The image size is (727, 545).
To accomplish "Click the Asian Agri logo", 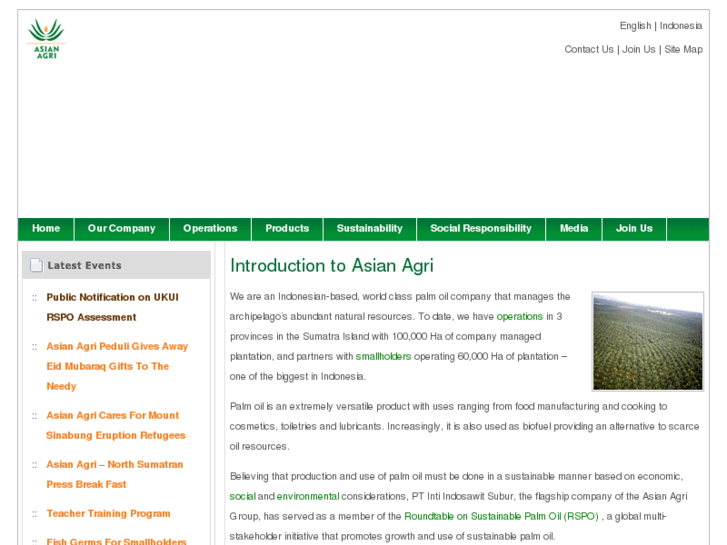I will [46, 39].
